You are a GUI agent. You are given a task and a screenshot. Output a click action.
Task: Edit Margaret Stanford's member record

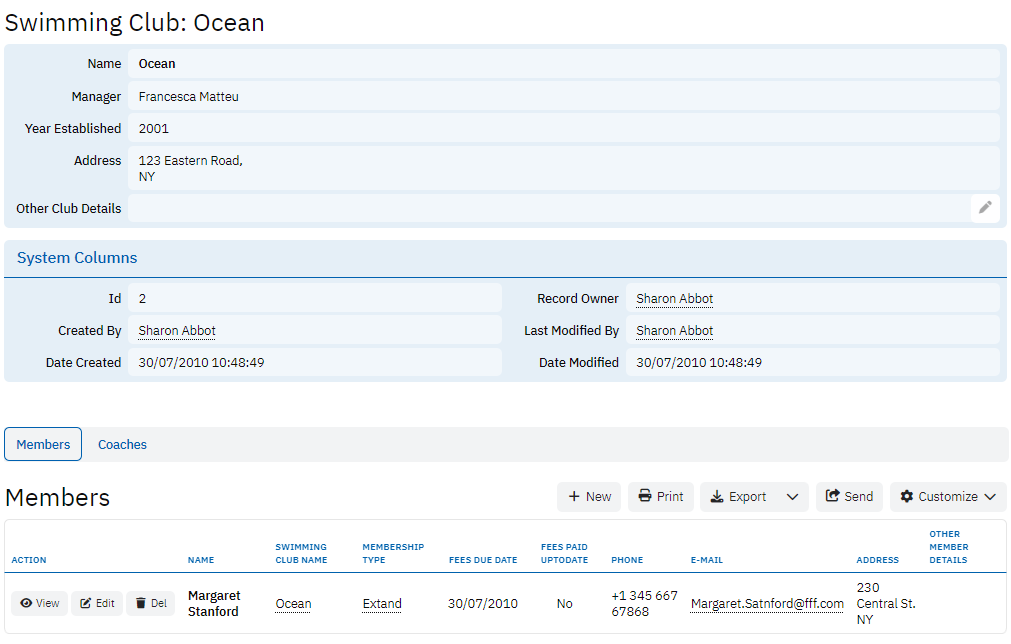click(x=97, y=603)
